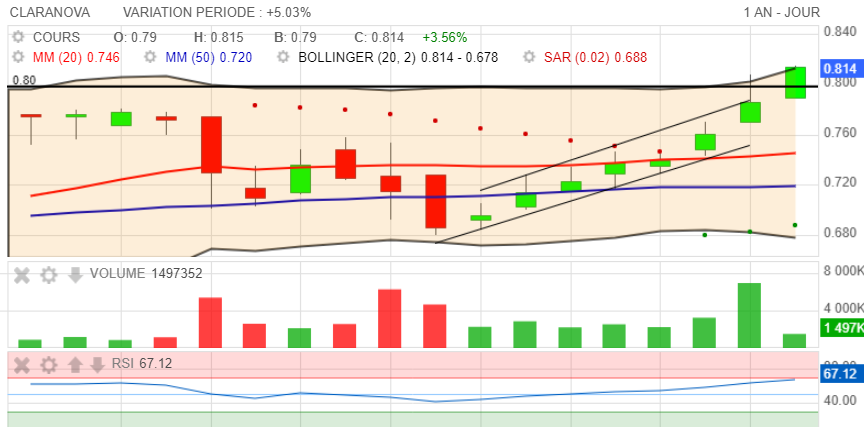Click the MM (20) 0.746 label
864x427 pixels.
tap(76, 57)
